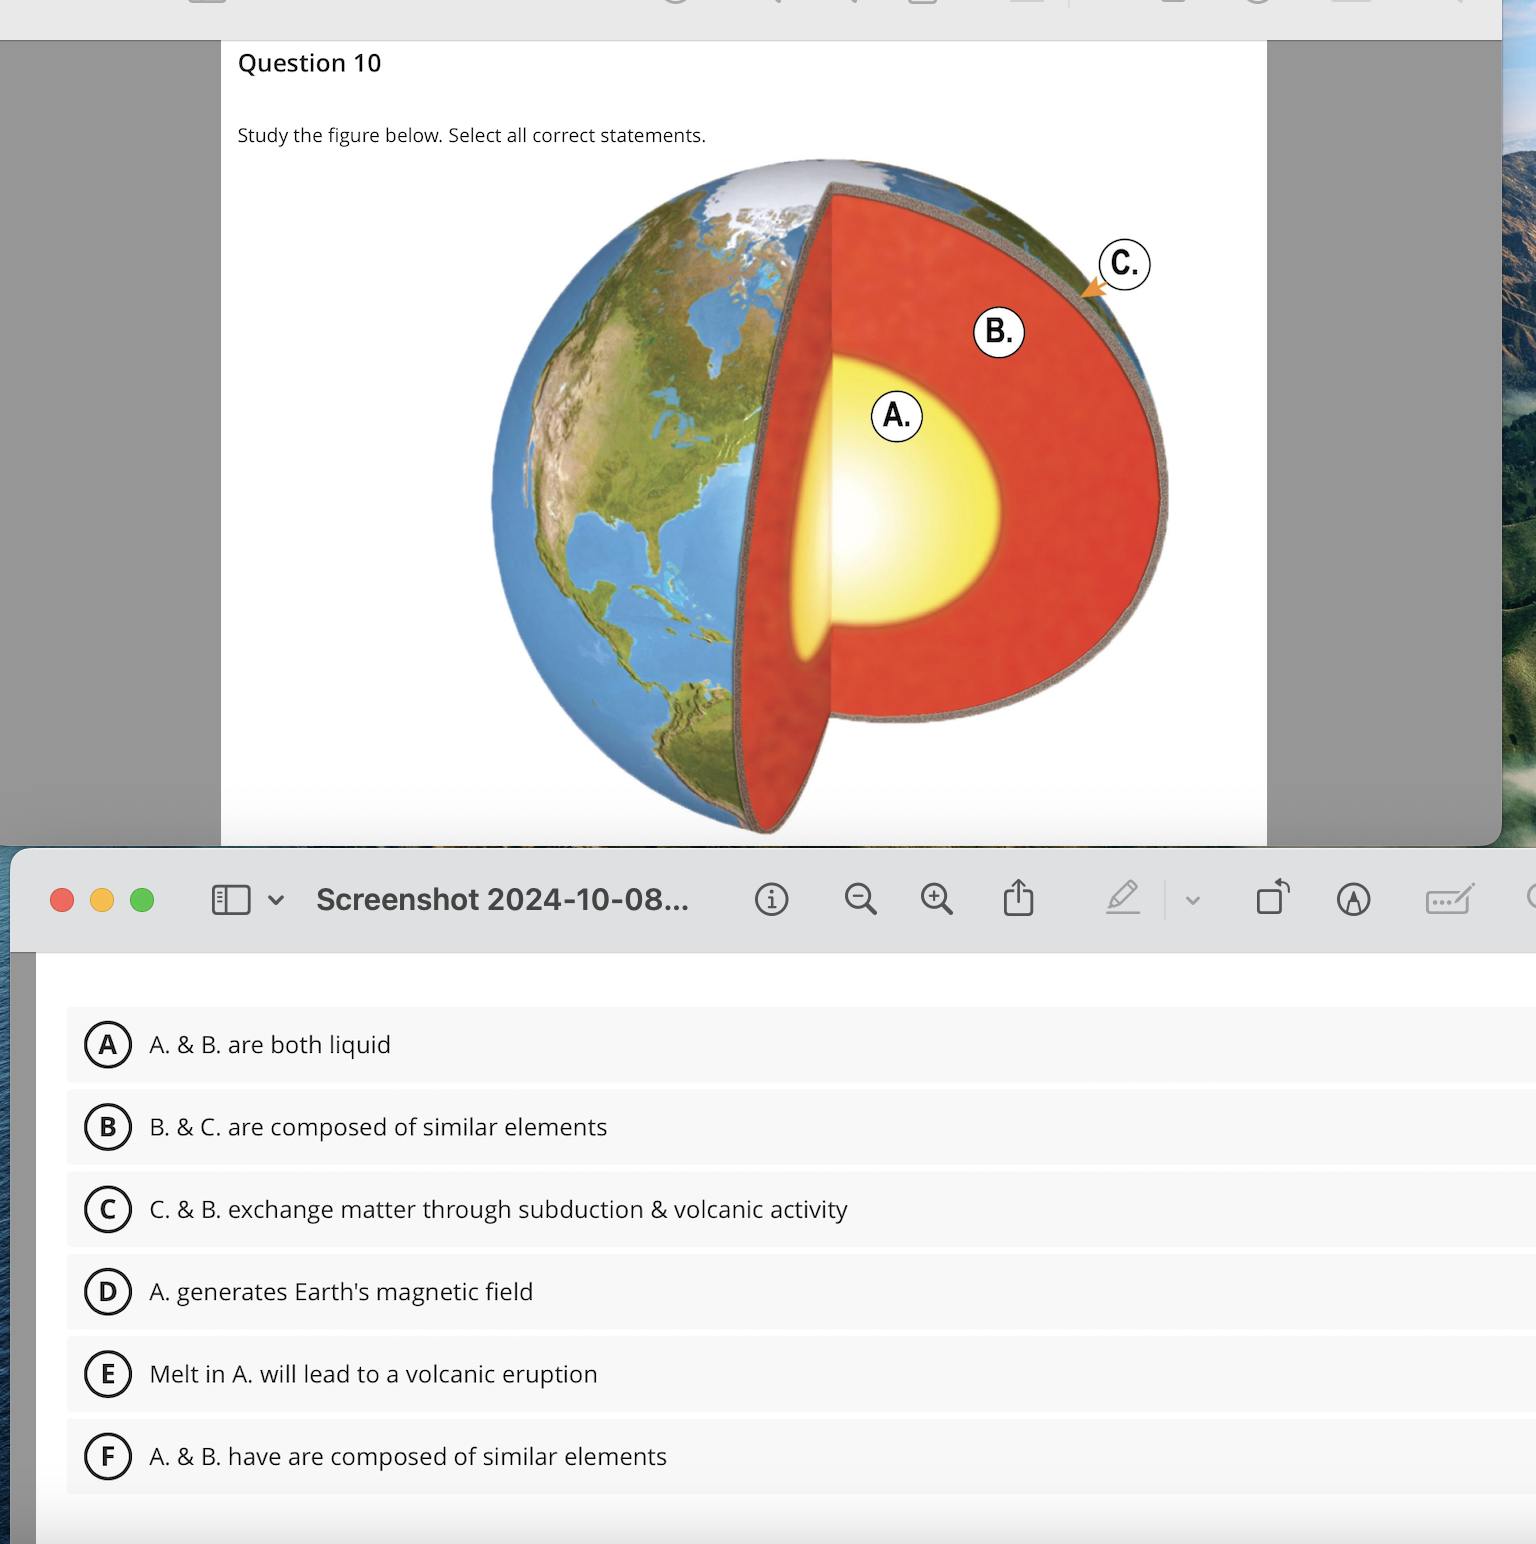Open the Share icon in Preview toolbar
The width and height of the screenshot is (1536, 1544).
(x=1018, y=898)
